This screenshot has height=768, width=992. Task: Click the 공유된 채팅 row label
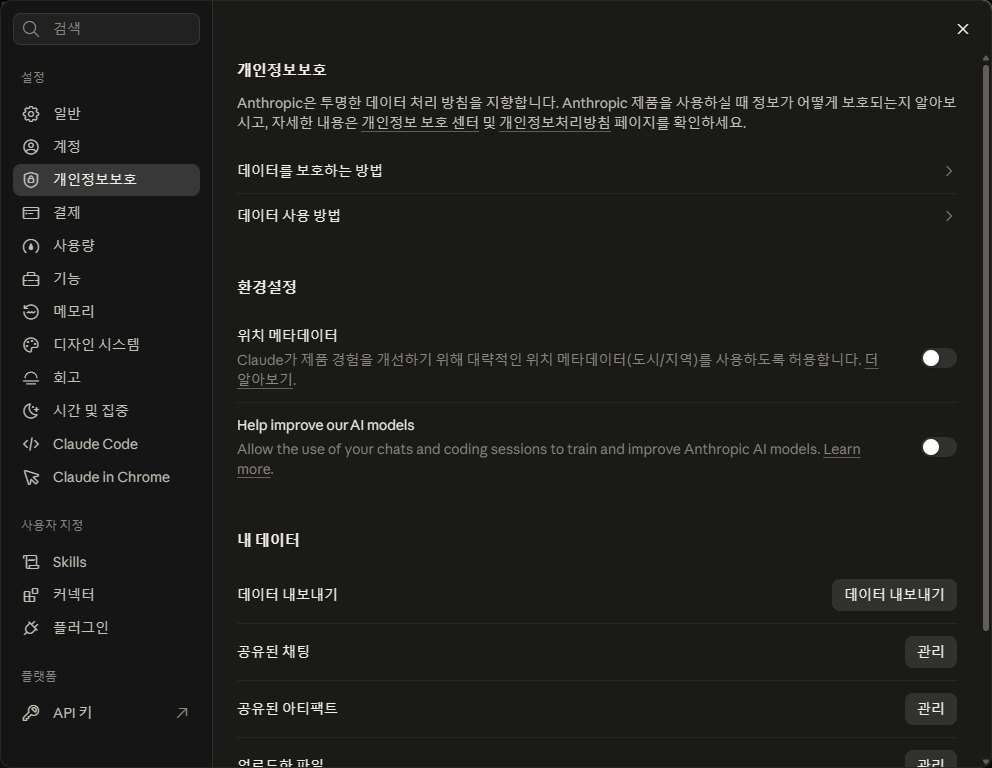click(x=273, y=652)
